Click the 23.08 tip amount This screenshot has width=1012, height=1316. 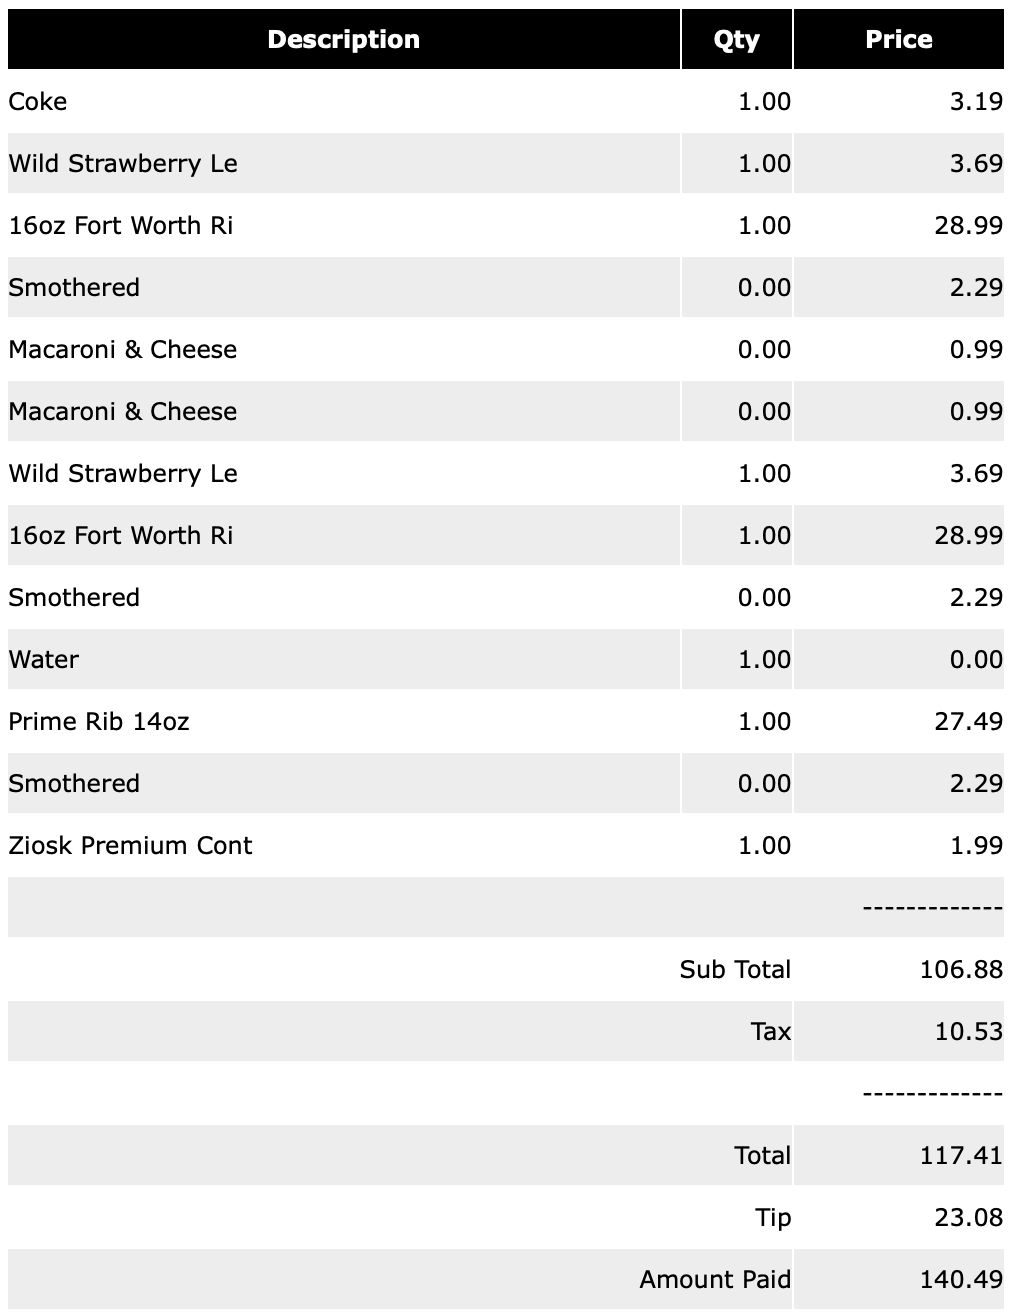coord(968,1218)
